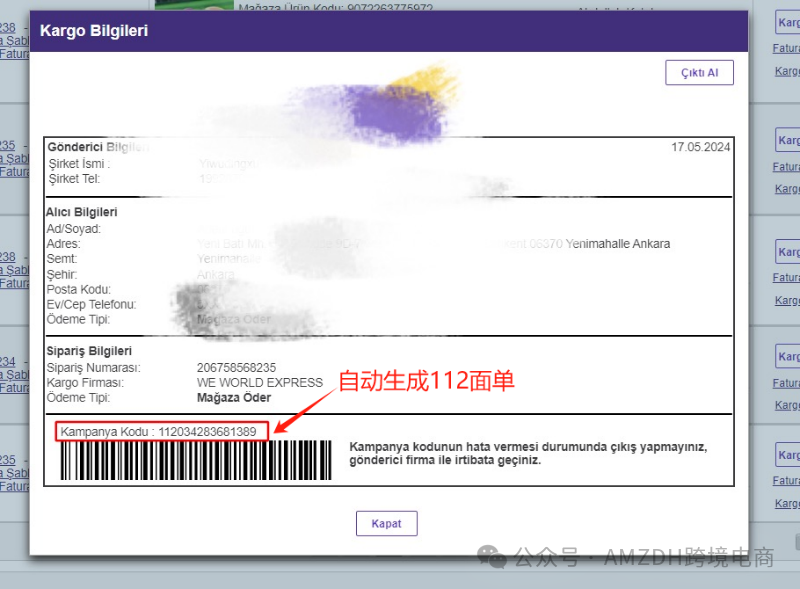Select the Kampanya Kodu 112034283681389 text
The height and width of the screenshot is (589, 800).
161,432
